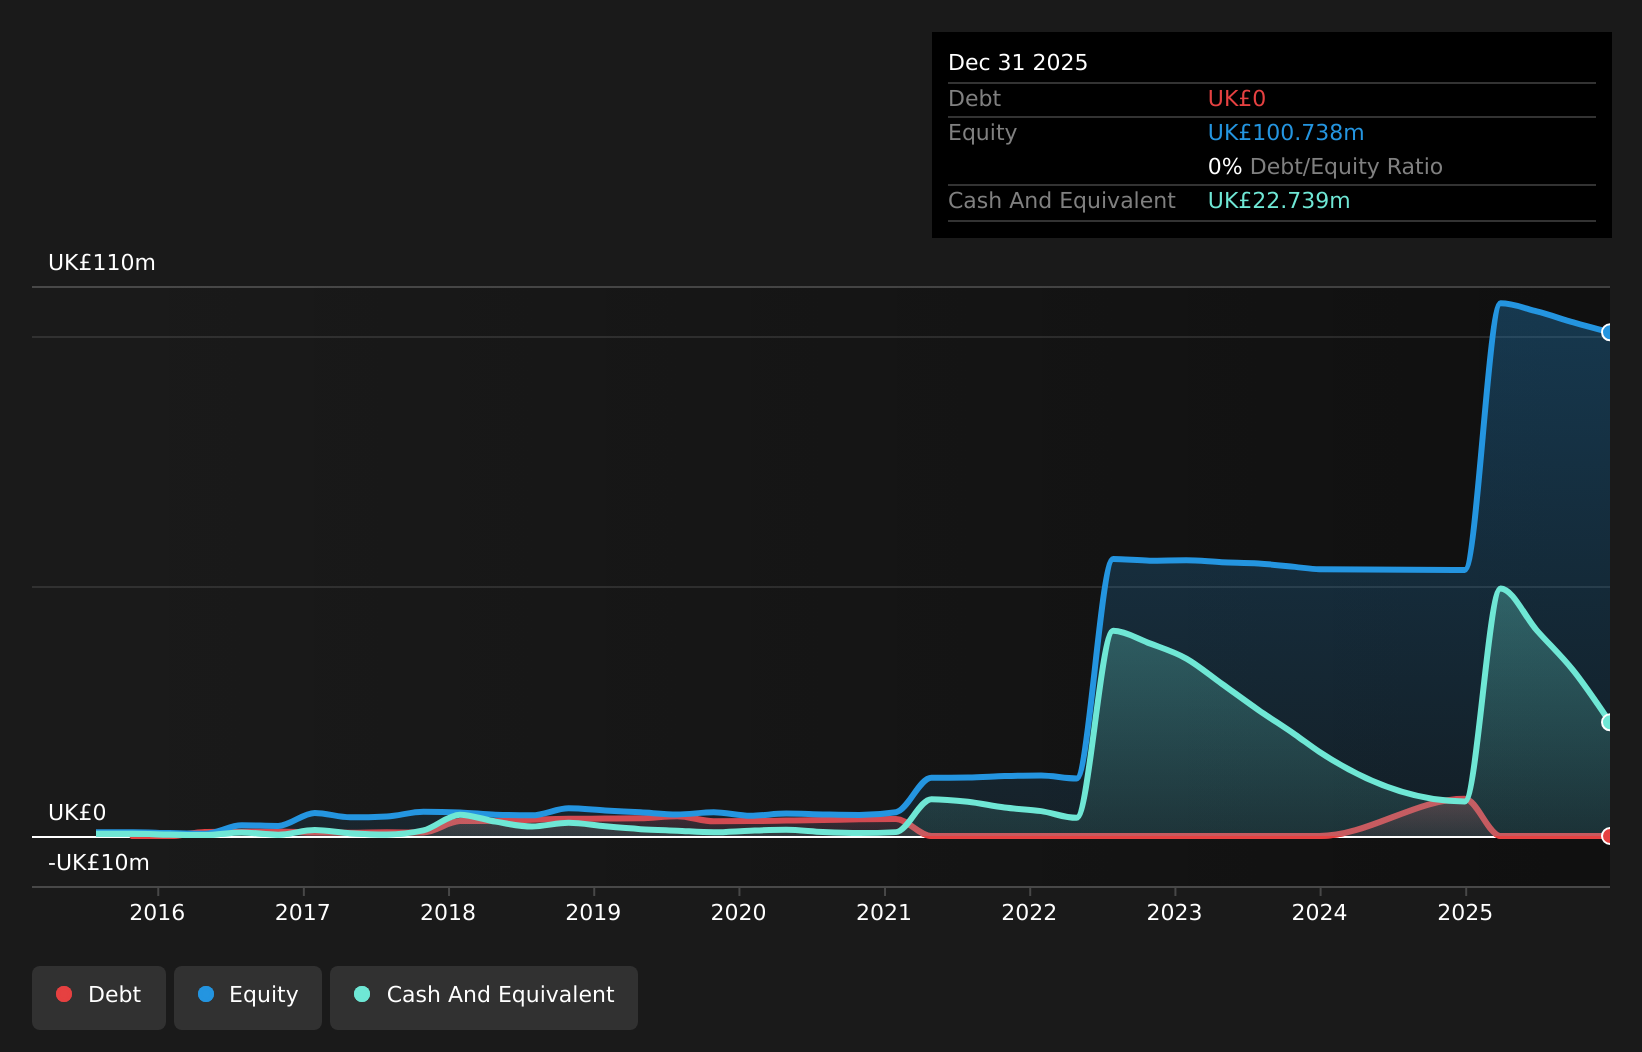Image resolution: width=1642 pixels, height=1052 pixels.
Task: Click the UK£110m y-axis label
Action: click(x=102, y=263)
